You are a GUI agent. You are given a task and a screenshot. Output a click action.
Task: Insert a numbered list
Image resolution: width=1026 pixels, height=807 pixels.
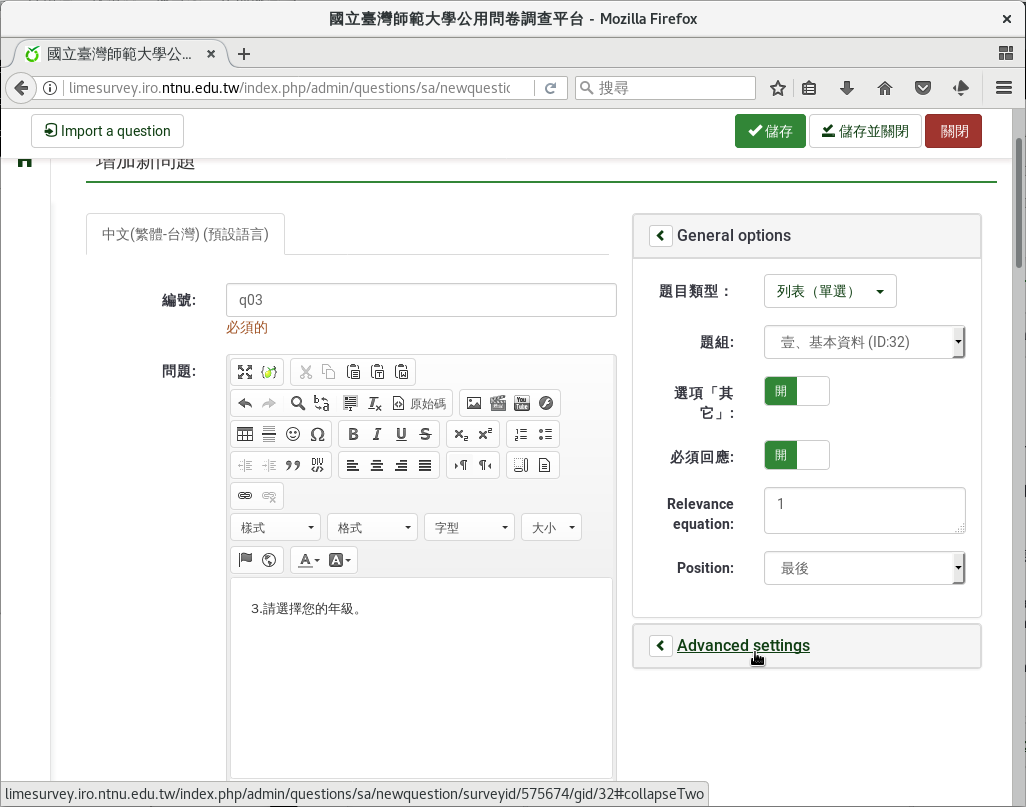[521, 434]
